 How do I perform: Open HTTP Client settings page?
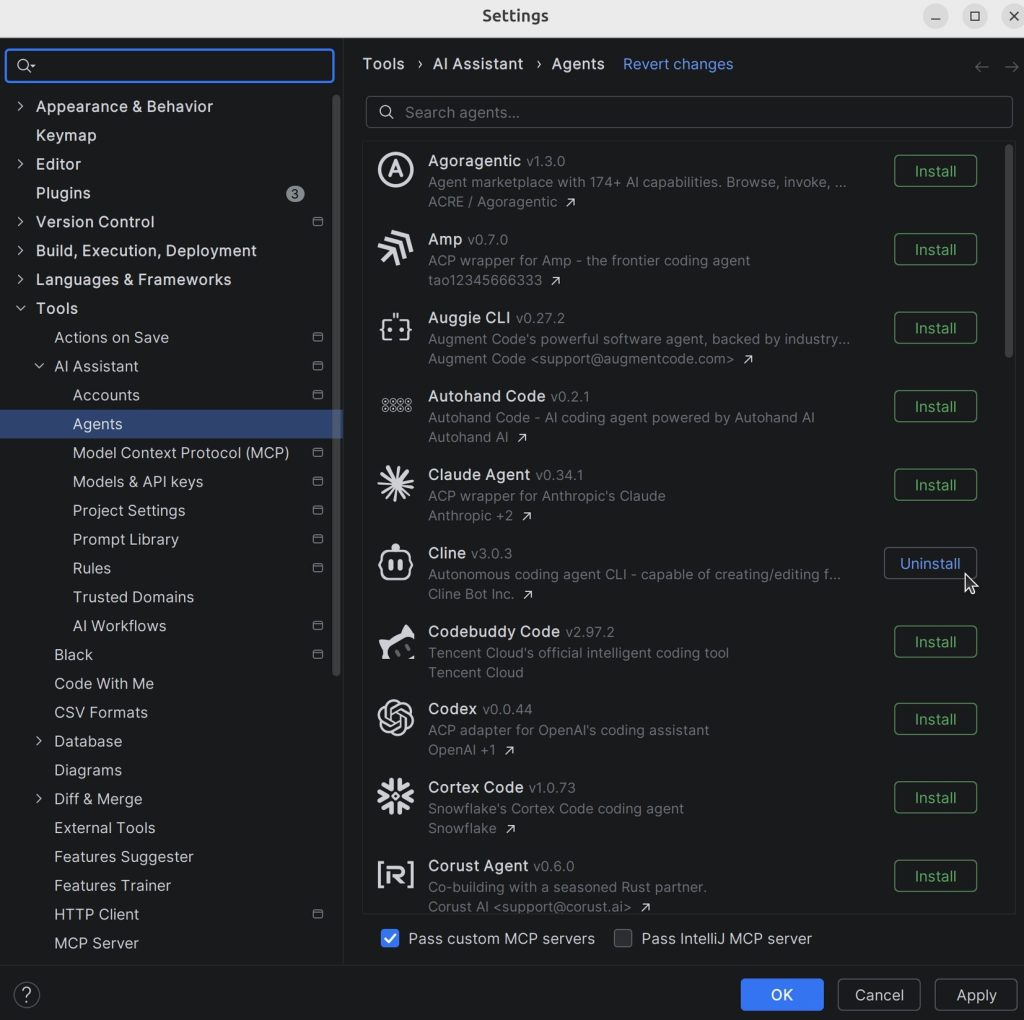tap(97, 914)
